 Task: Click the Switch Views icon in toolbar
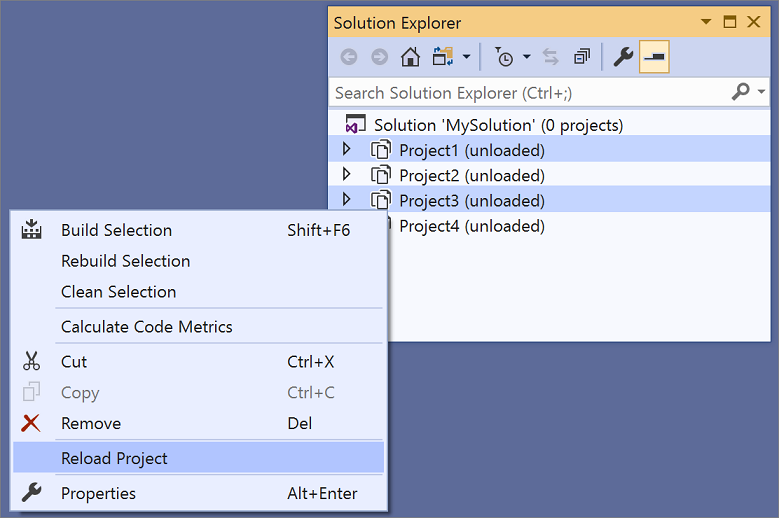443,57
